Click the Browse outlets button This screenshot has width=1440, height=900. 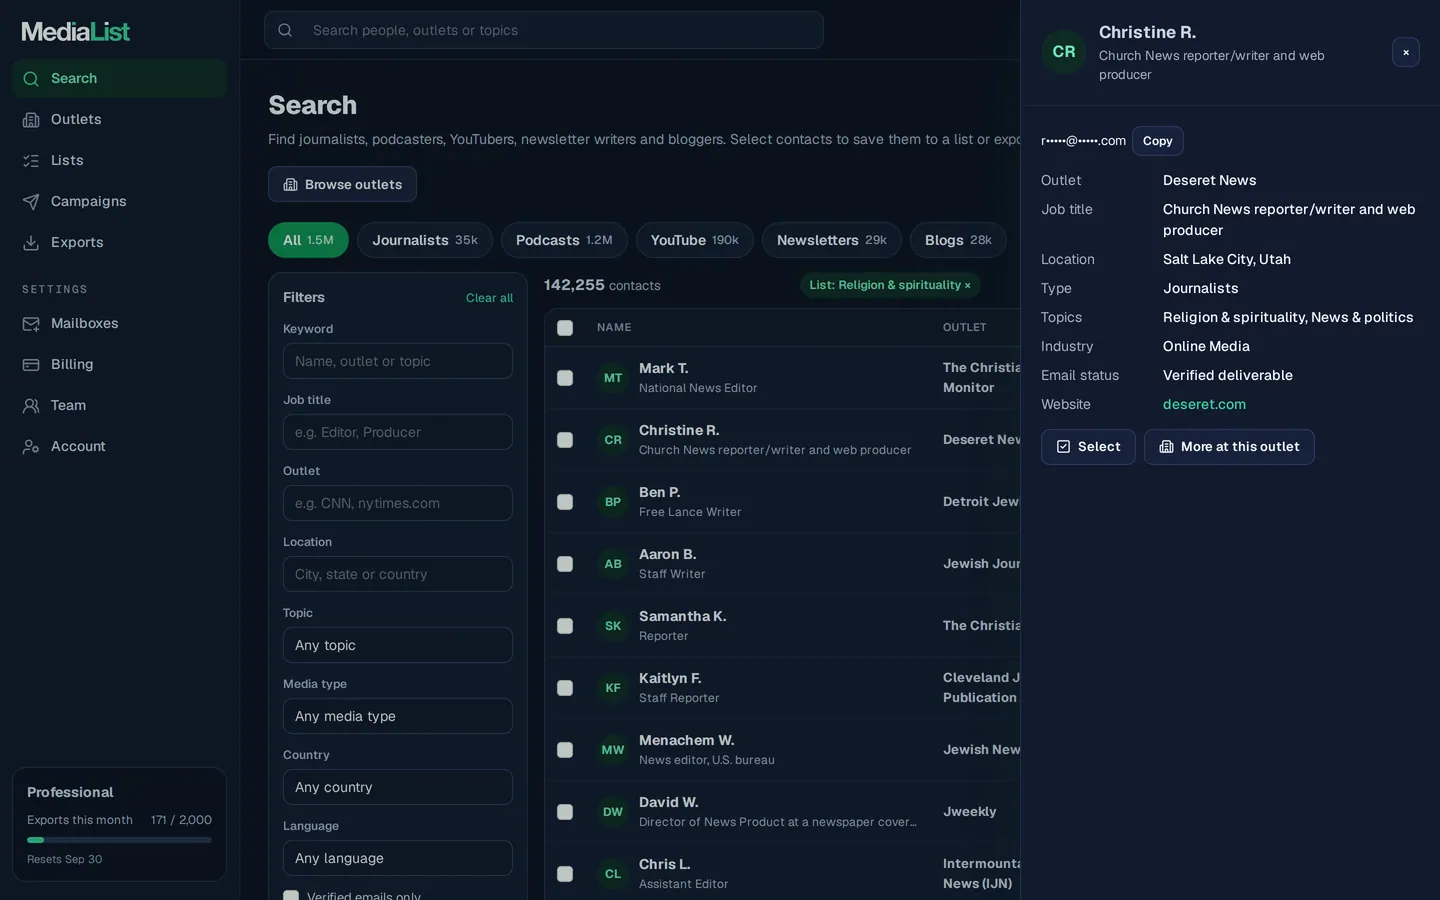(x=342, y=184)
